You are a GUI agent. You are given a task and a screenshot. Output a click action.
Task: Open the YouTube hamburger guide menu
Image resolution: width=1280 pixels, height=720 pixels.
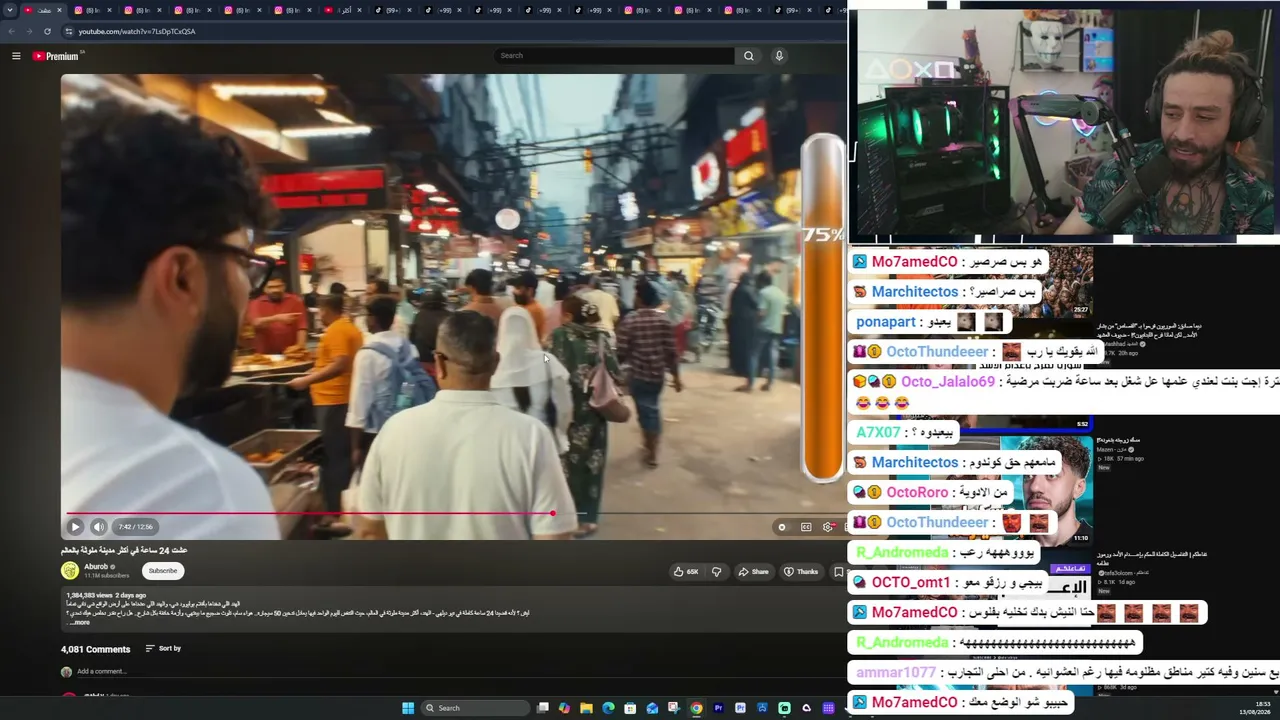16,56
